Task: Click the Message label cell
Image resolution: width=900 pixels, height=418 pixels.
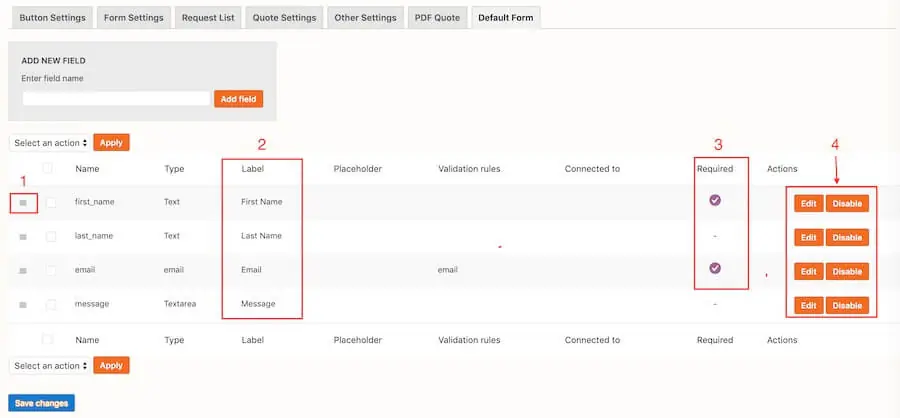Action: point(258,304)
